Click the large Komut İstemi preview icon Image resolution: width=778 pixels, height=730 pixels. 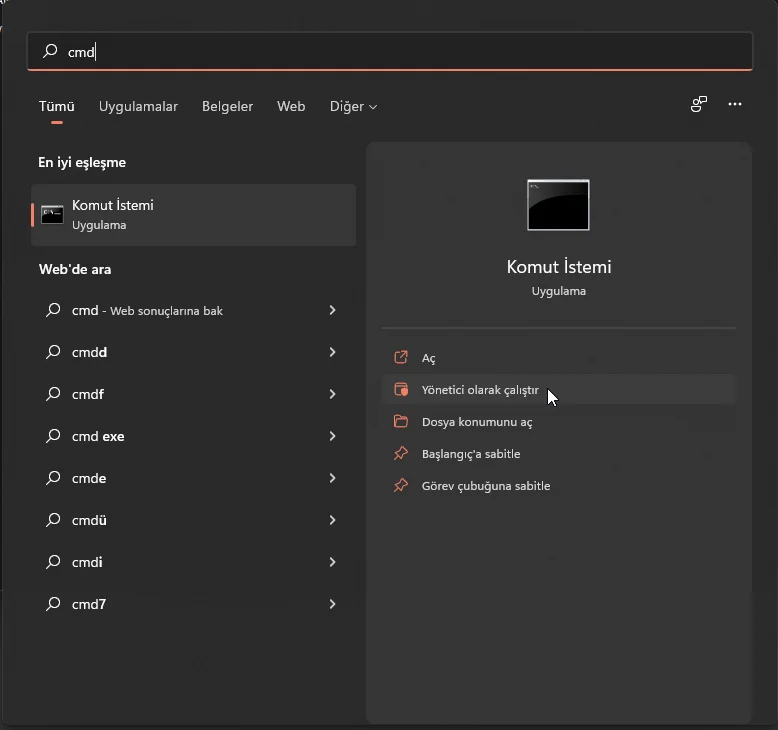[x=558, y=204]
